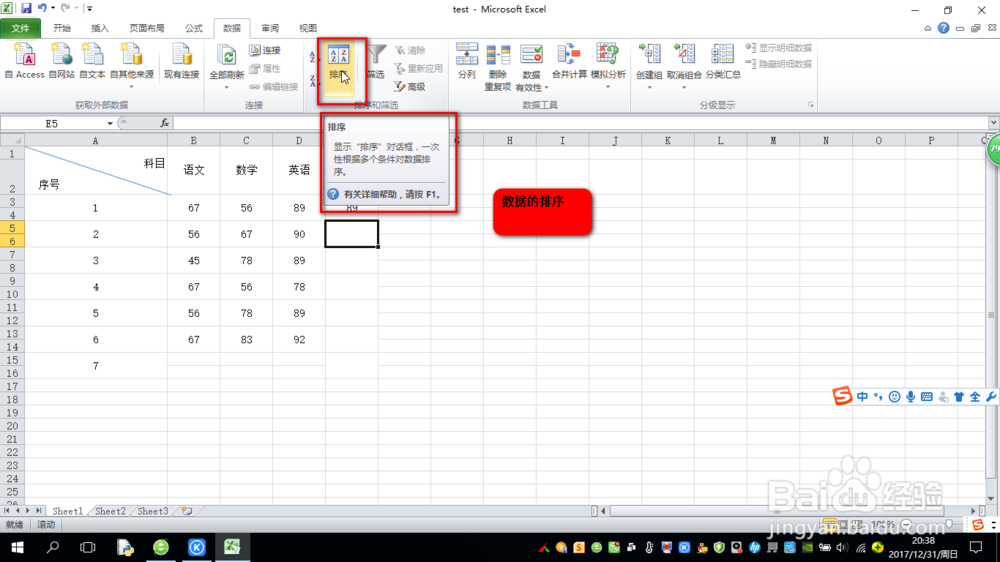Click Text to Columns (分列)

coord(467,61)
